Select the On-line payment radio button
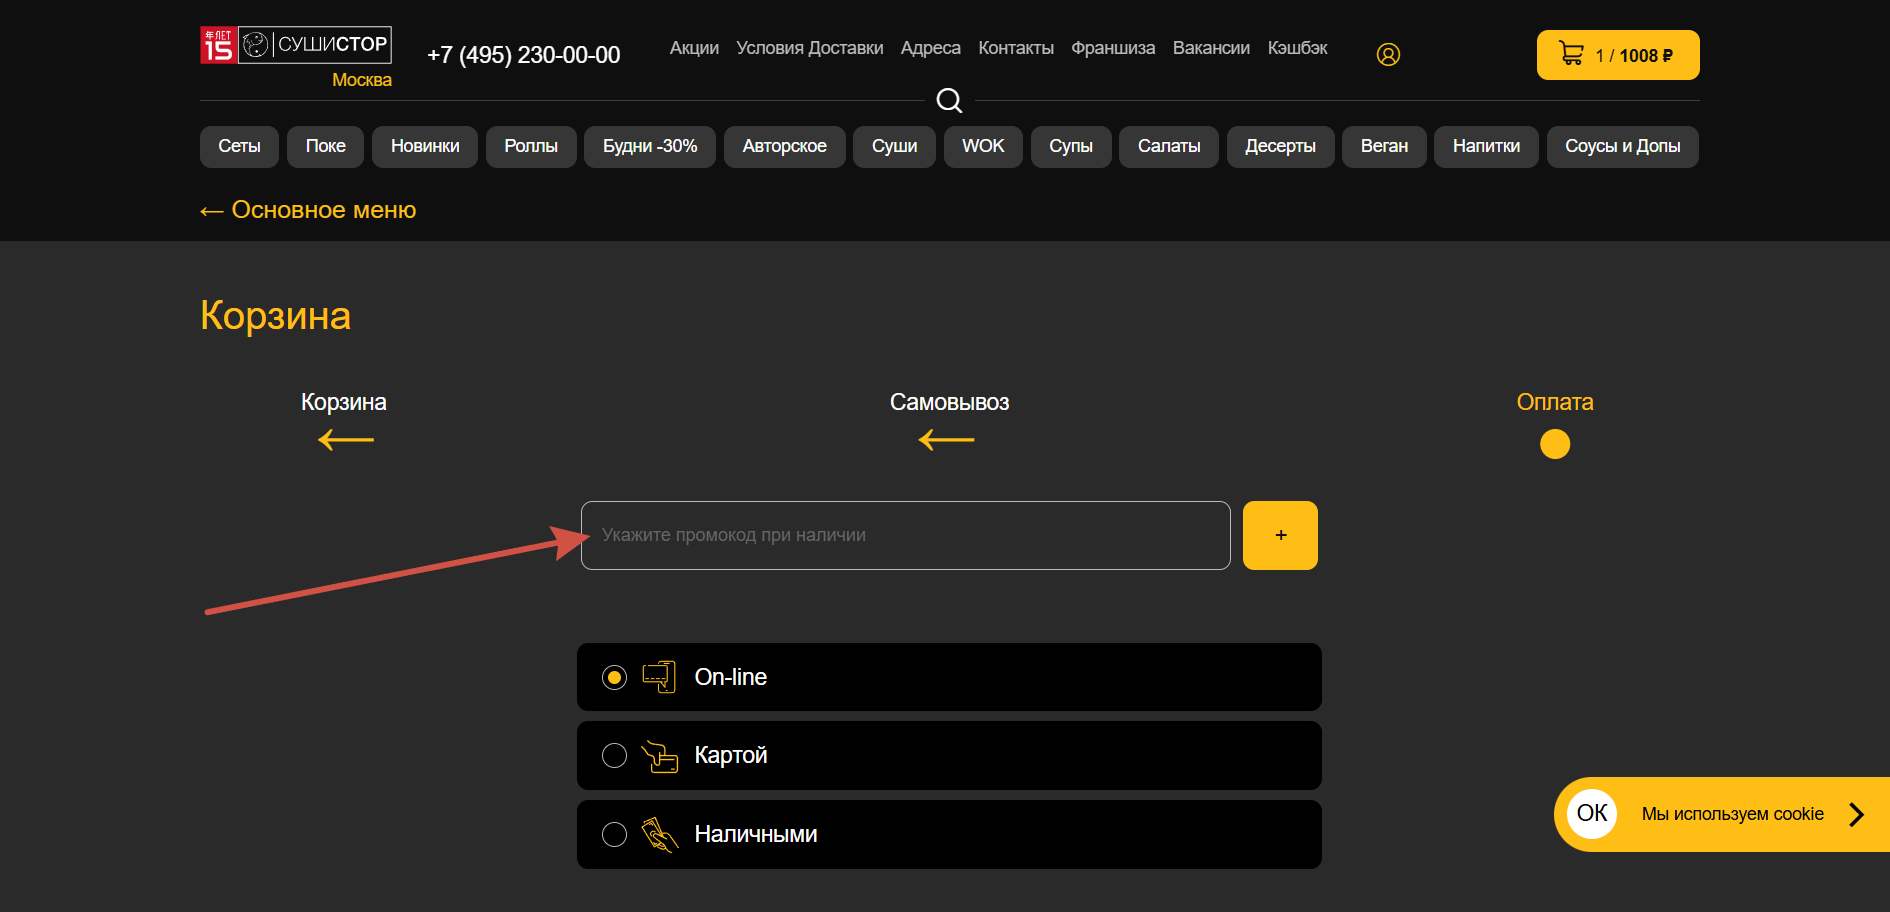This screenshot has height=912, width=1890. pos(614,677)
